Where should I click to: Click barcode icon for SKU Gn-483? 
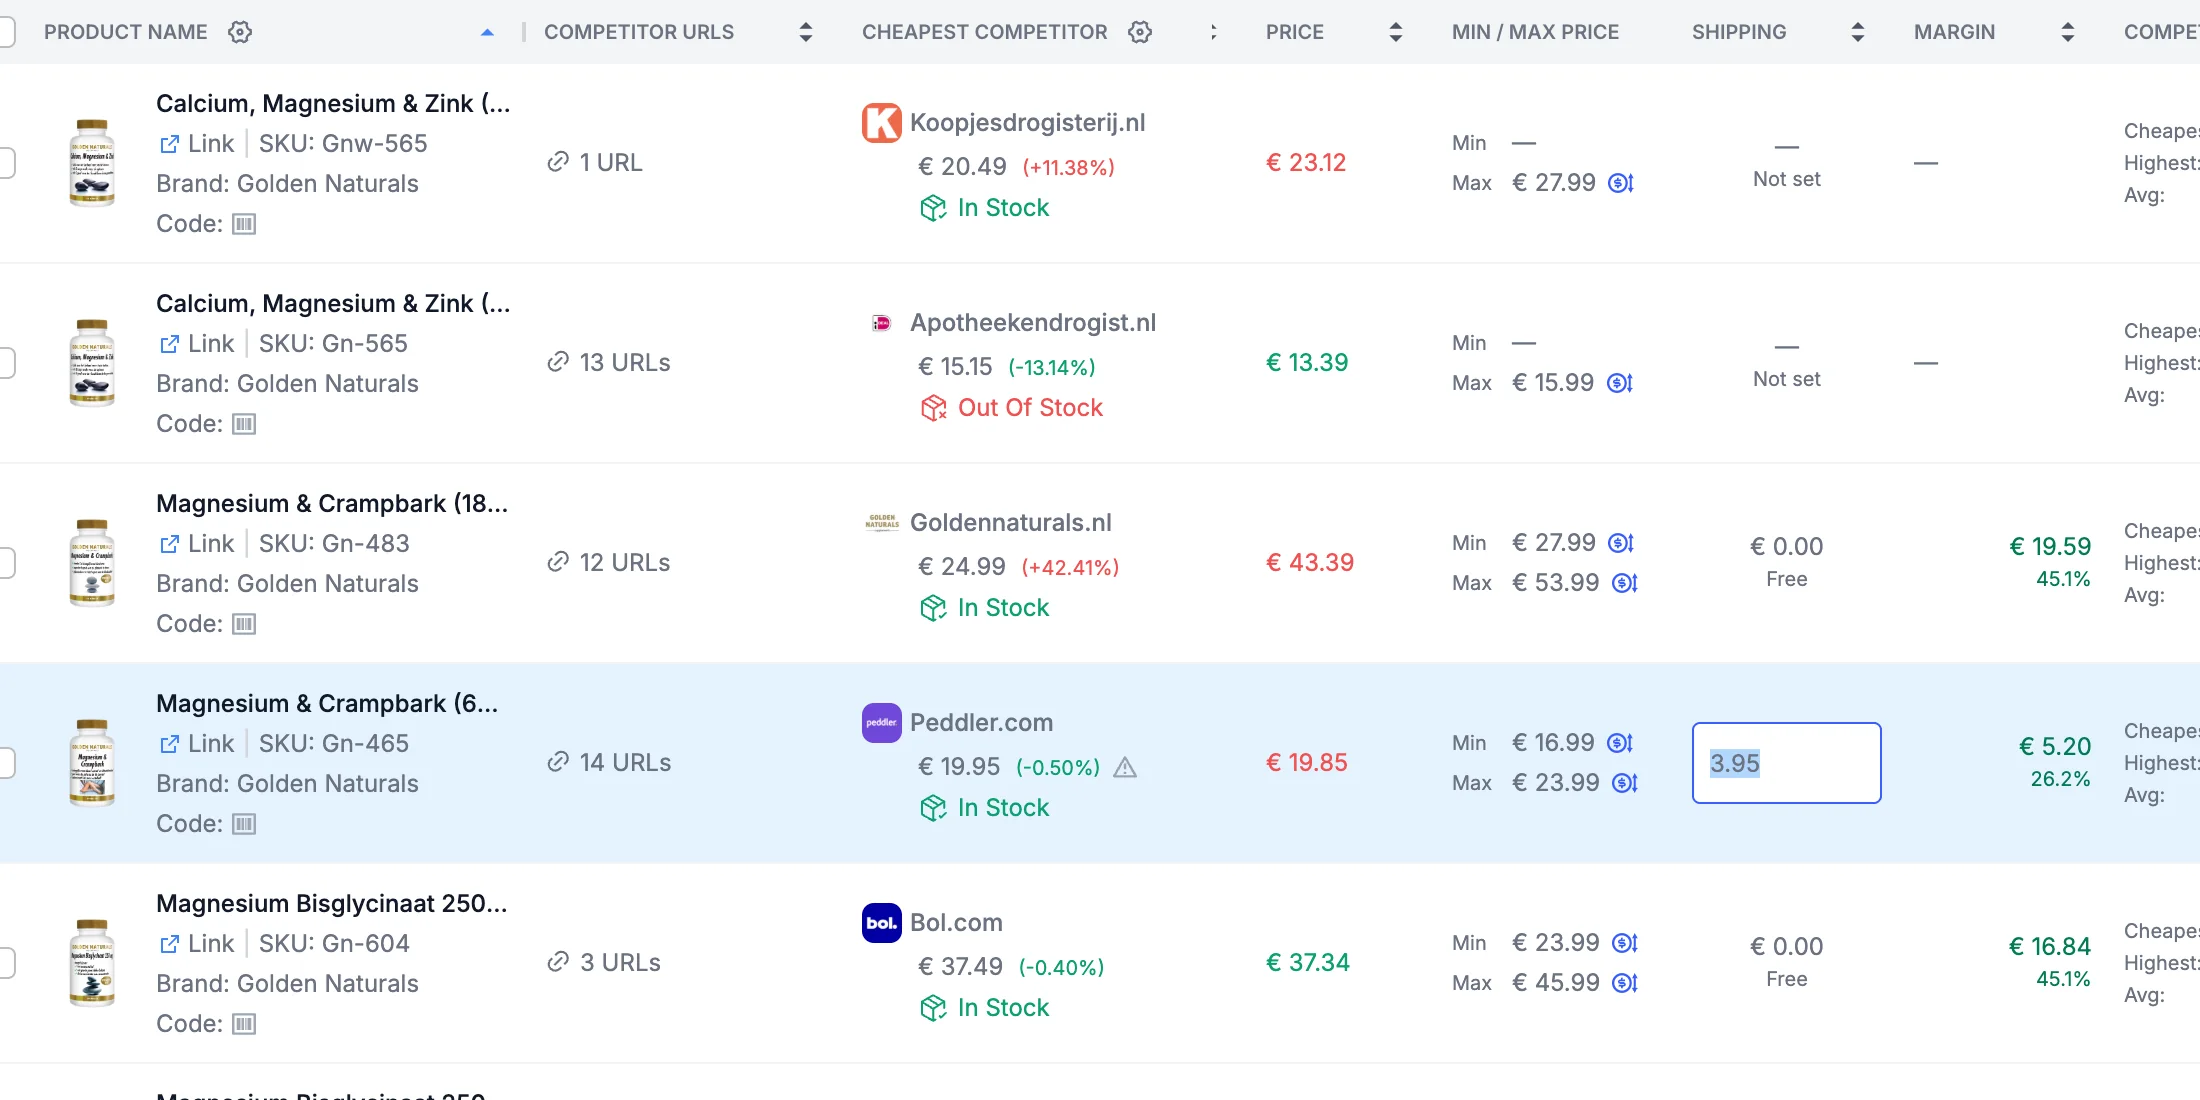tap(244, 624)
